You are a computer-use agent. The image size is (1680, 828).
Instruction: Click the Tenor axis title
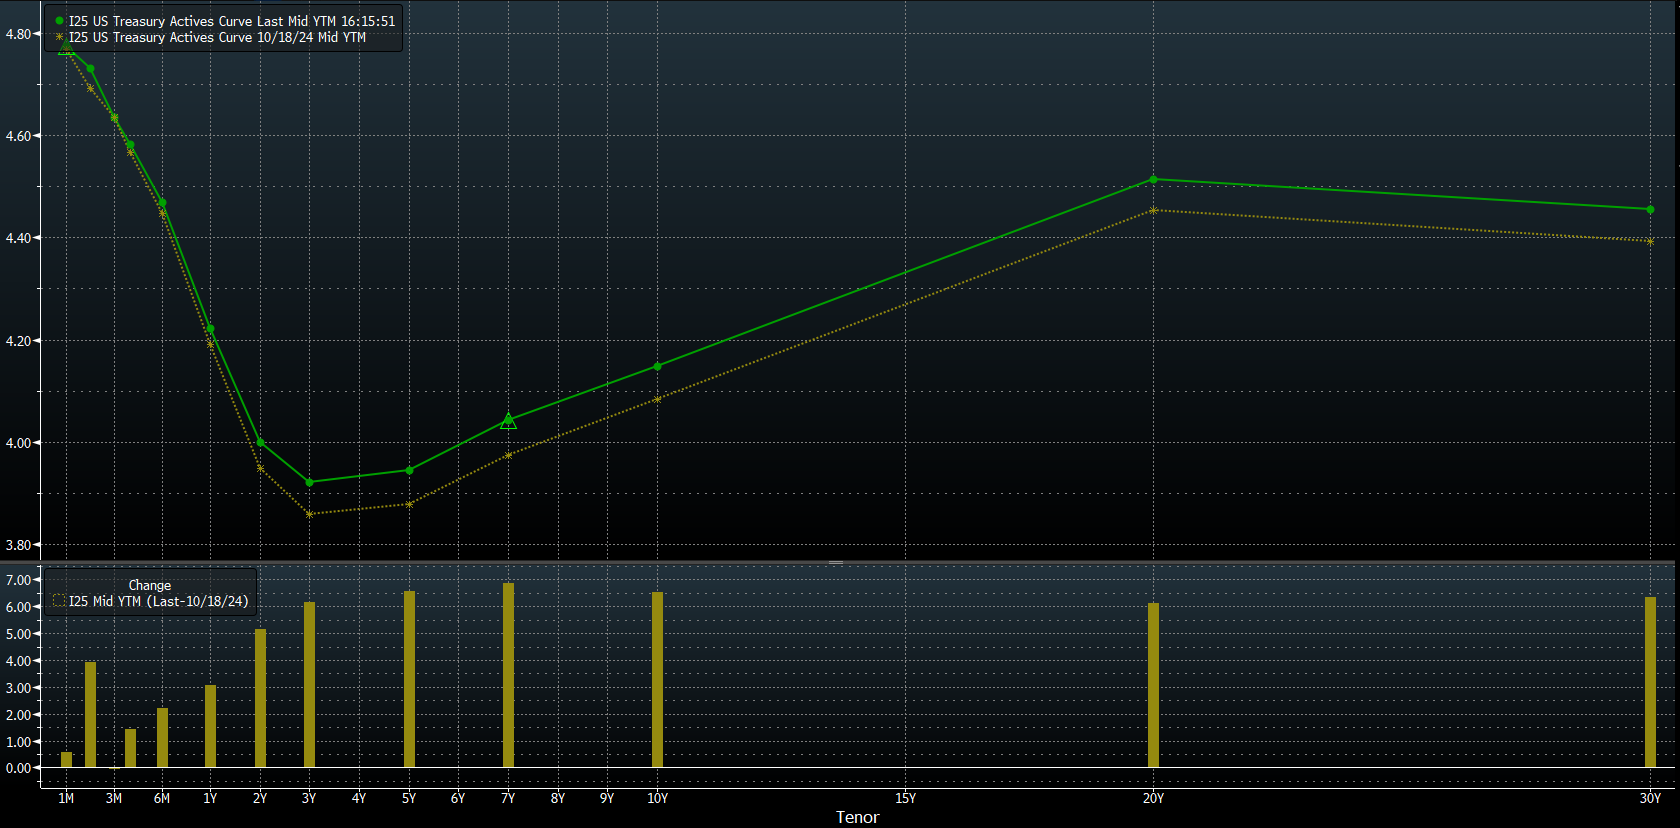tap(857, 817)
